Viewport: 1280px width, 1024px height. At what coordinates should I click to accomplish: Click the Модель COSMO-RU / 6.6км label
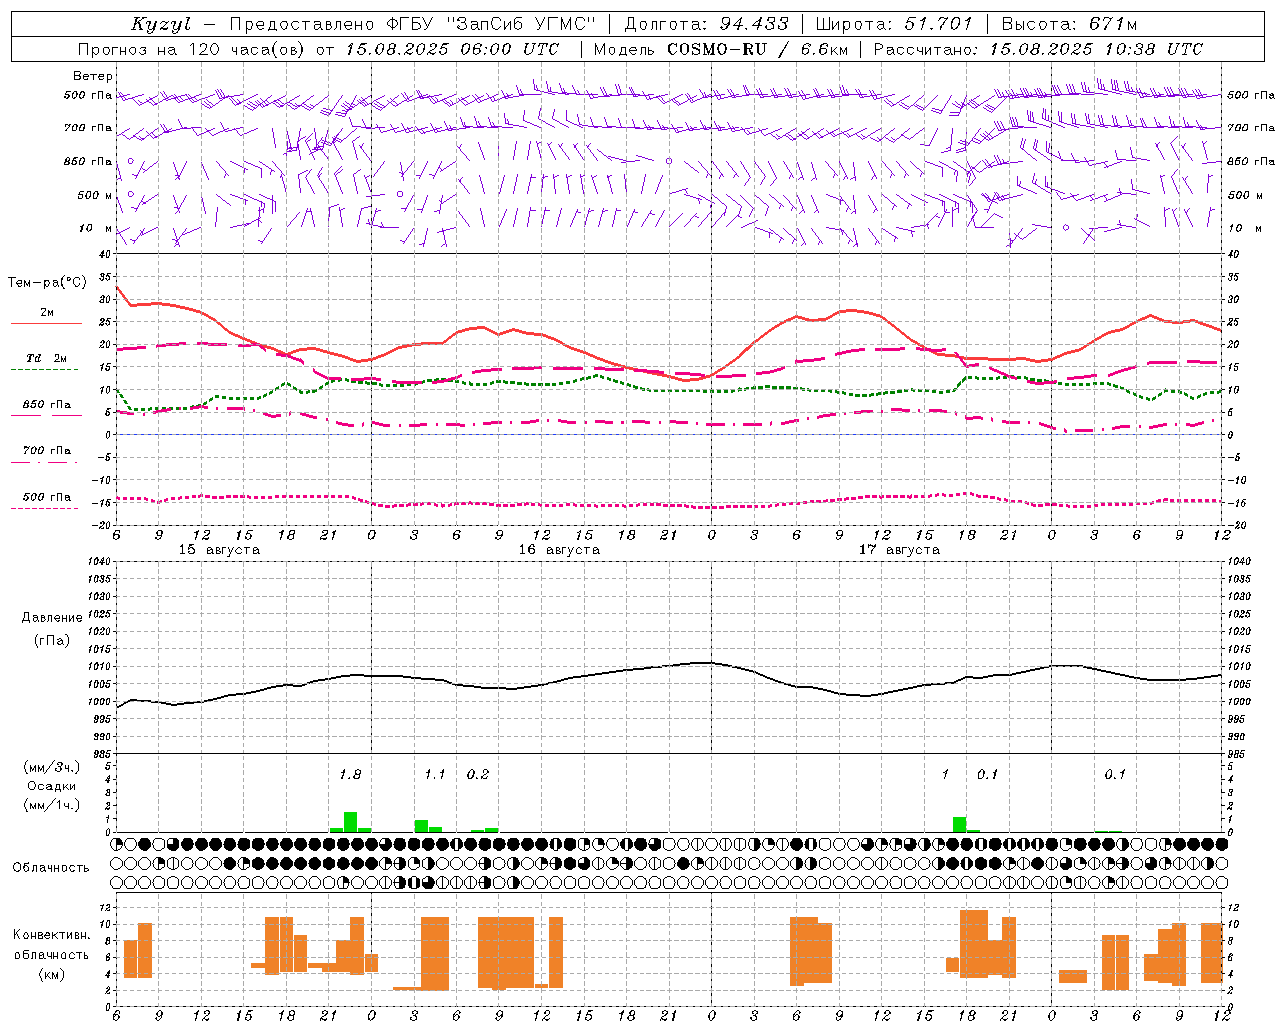tap(721, 49)
